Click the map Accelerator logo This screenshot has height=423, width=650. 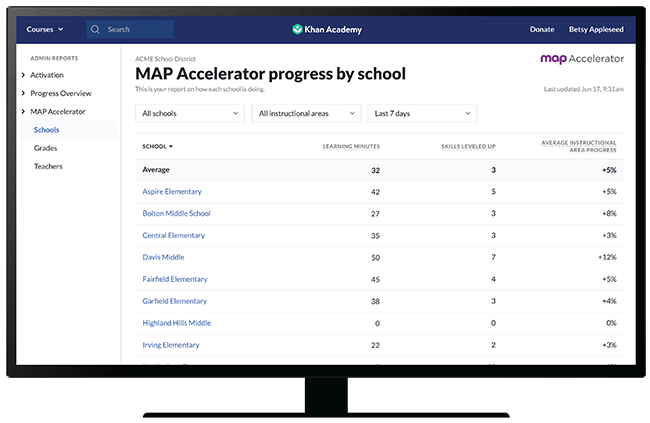coord(582,59)
